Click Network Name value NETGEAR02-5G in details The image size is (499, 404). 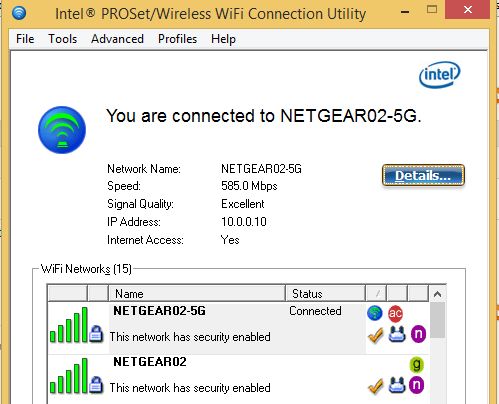tap(261, 169)
